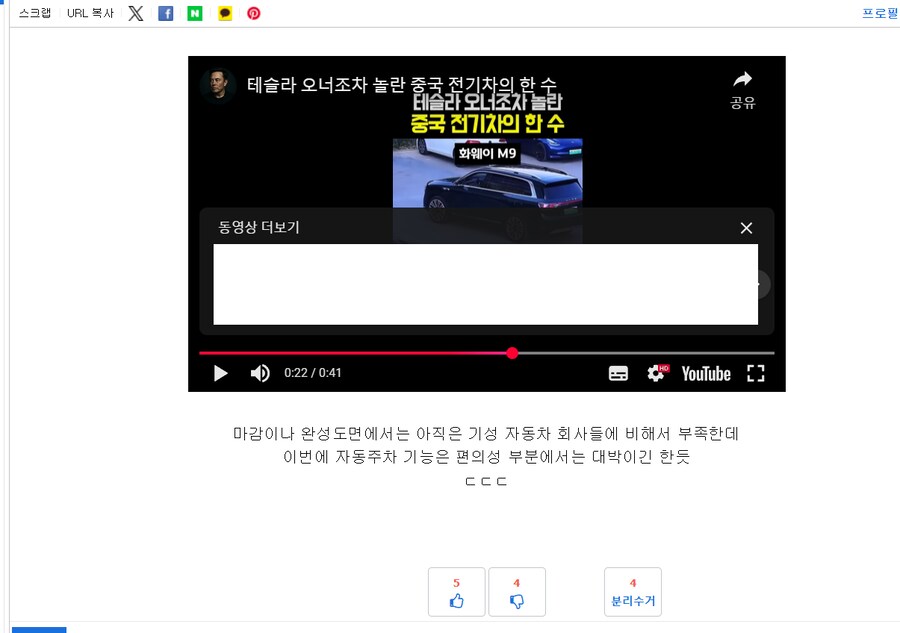Play the YouTube video
900x633 pixels.
(220, 374)
